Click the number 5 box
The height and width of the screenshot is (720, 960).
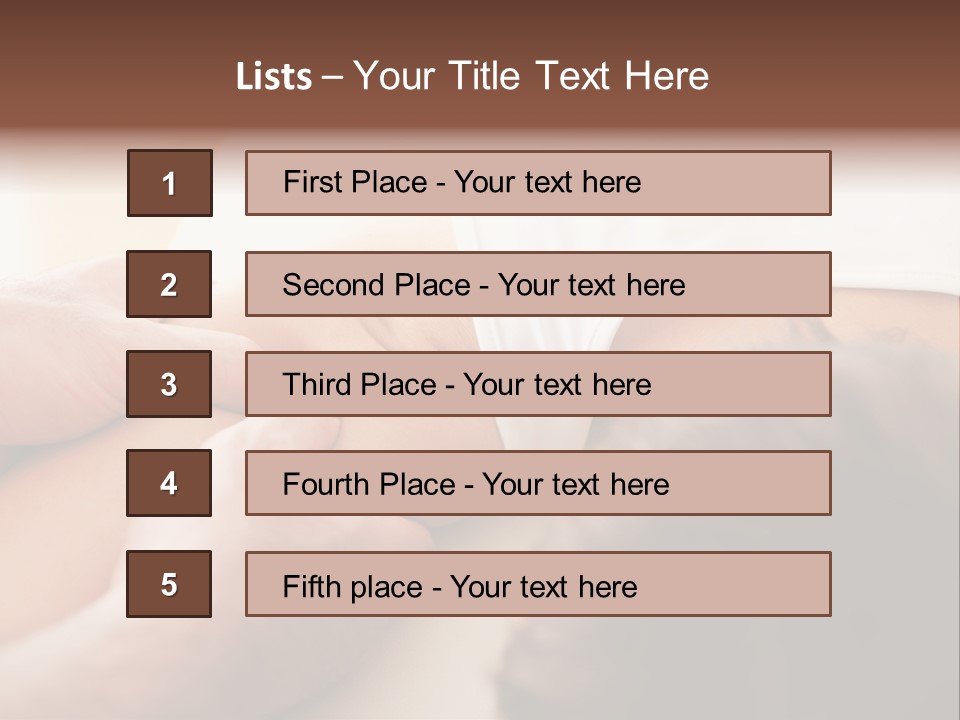[169, 584]
